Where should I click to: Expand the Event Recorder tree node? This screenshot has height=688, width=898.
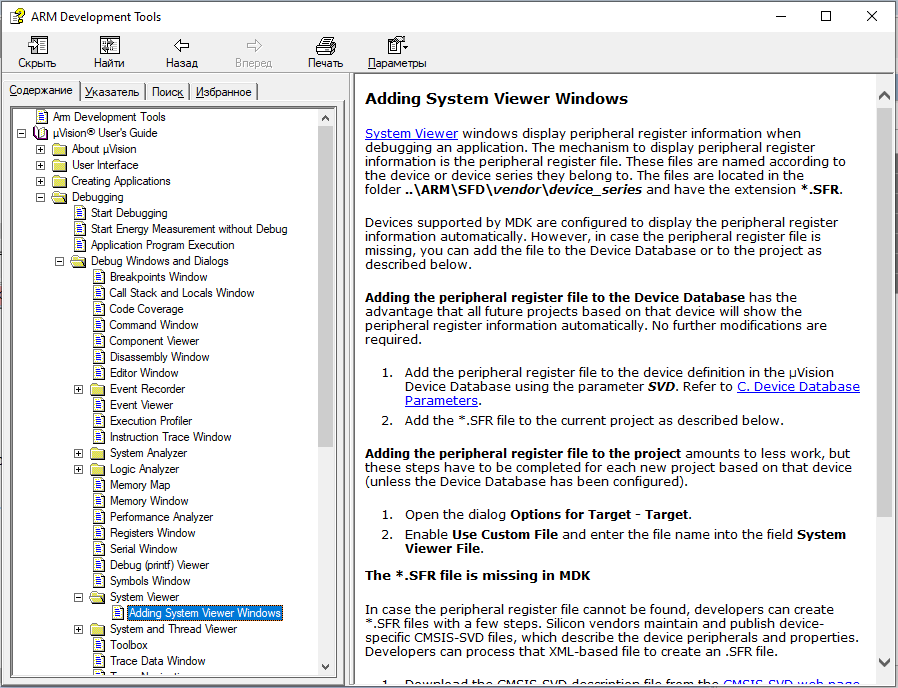[x=78, y=389]
